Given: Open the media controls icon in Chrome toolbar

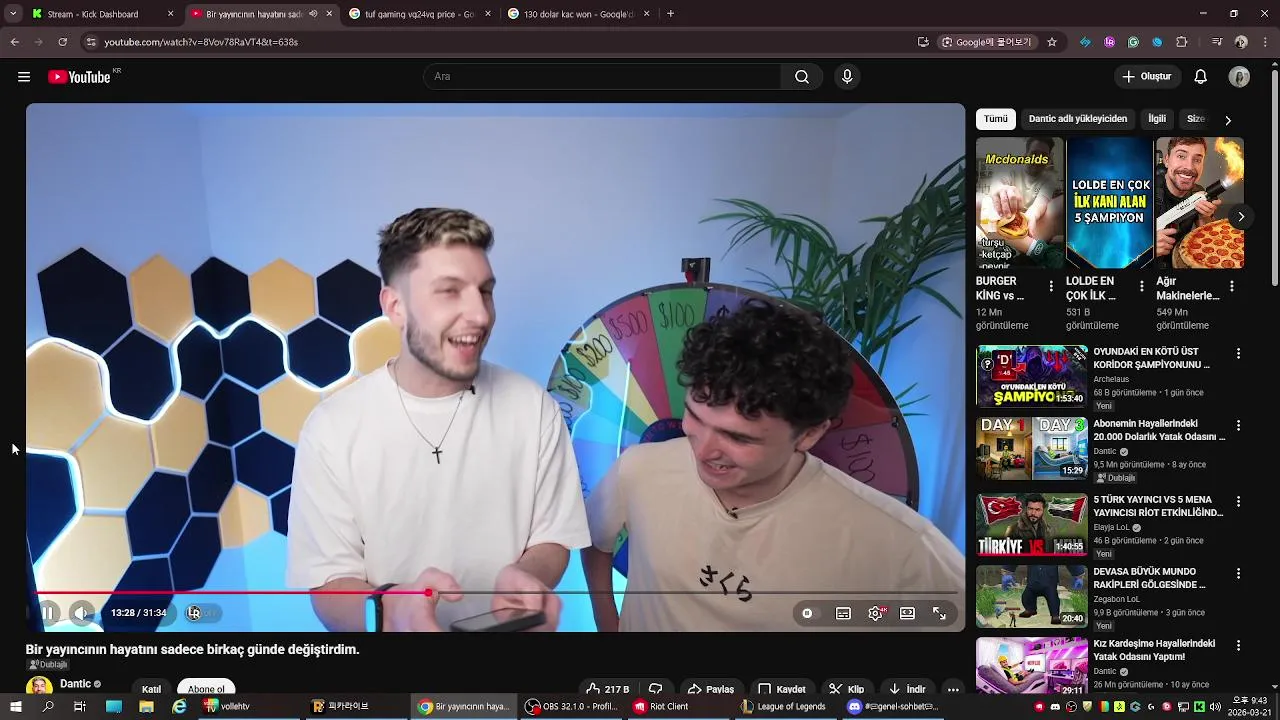Looking at the screenshot, I should (x=1216, y=42).
